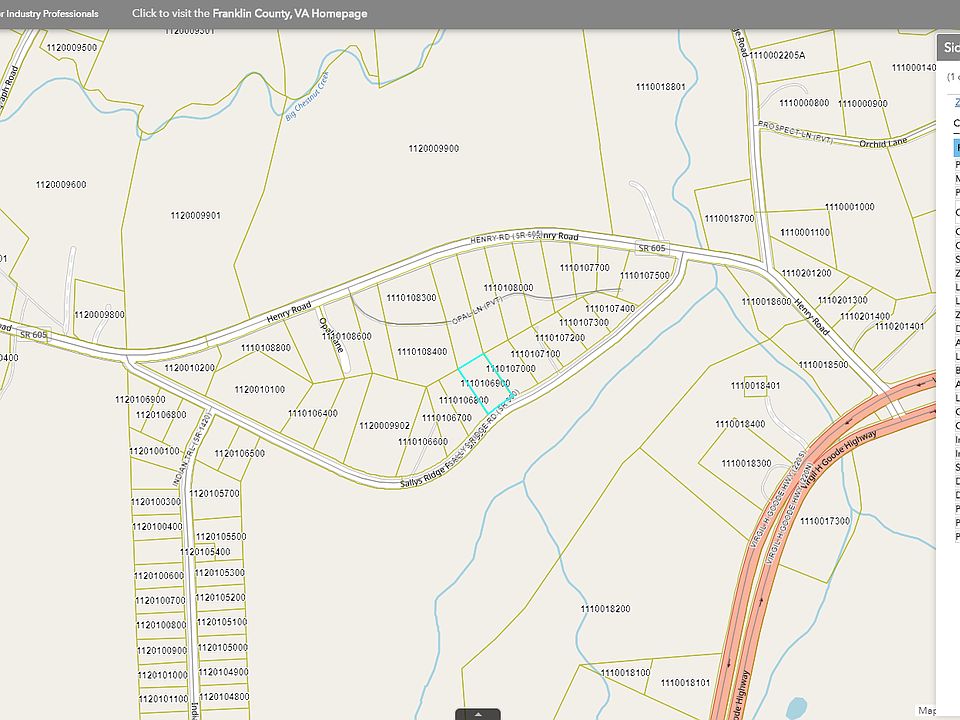The width and height of the screenshot is (960, 720).
Task: Click the blue highlighted row in side panel
Action: 956,147
